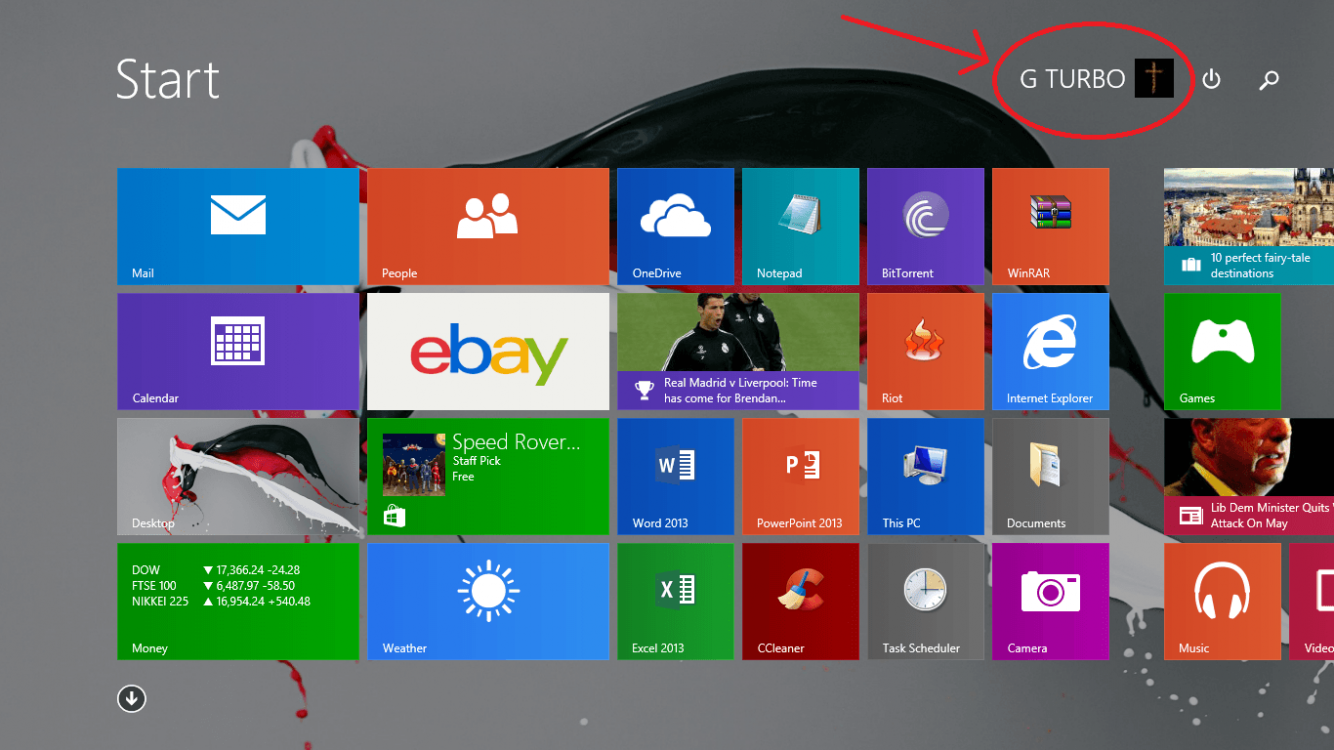The image size is (1334, 750).
Task: Open the Calendar tile
Action: [238, 352]
